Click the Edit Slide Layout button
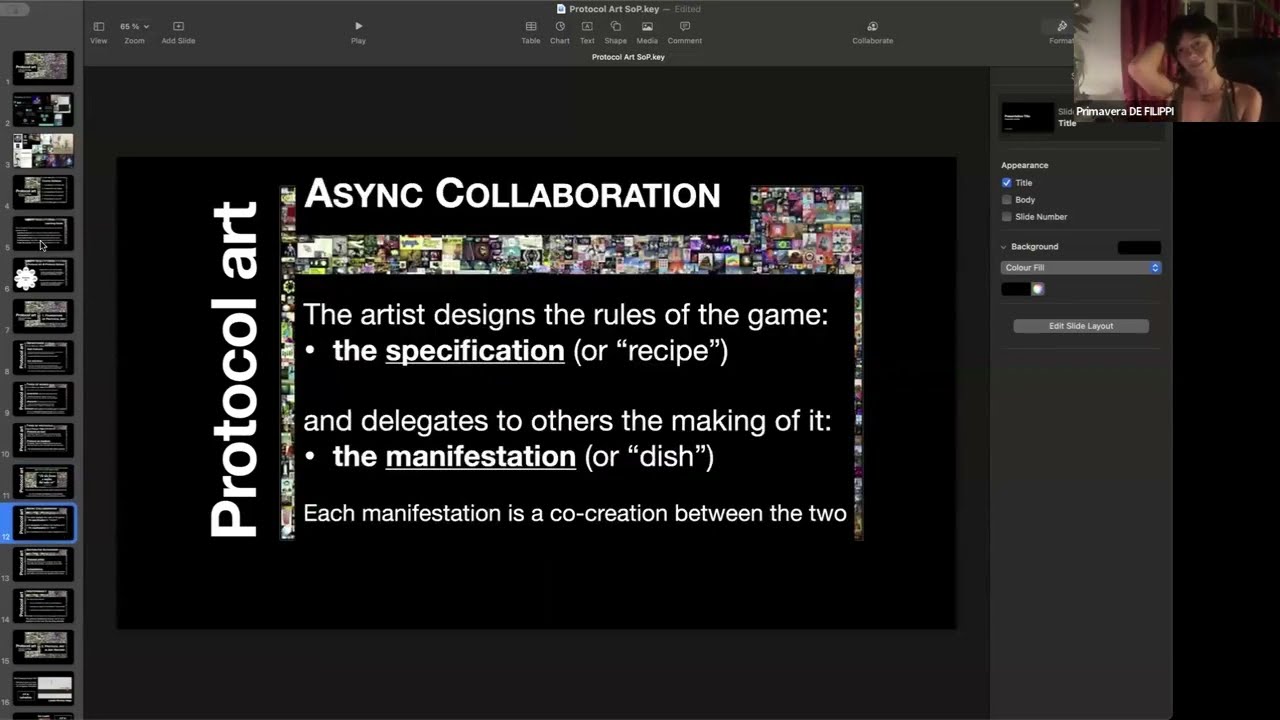 1081,326
